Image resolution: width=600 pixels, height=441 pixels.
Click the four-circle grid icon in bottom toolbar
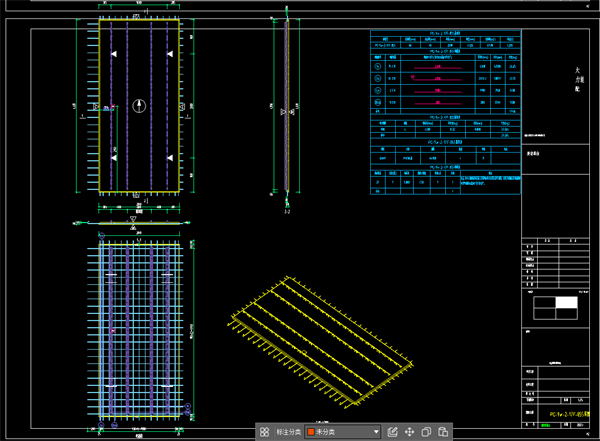[x=264, y=432]
